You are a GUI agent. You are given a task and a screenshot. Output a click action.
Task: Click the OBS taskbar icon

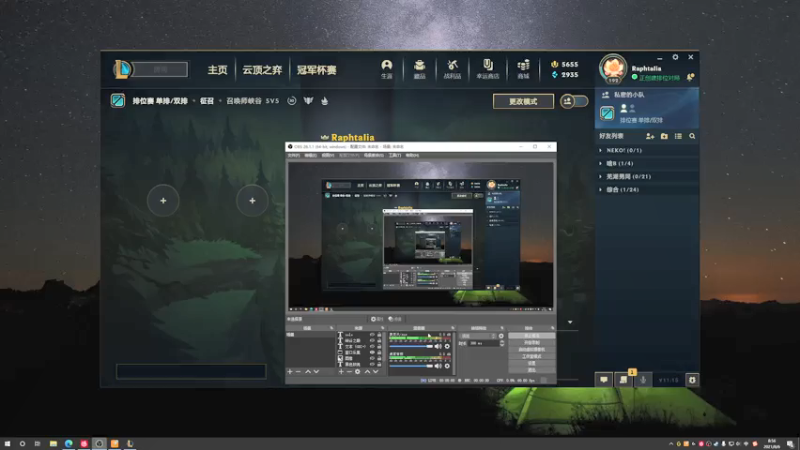(99, 443)
